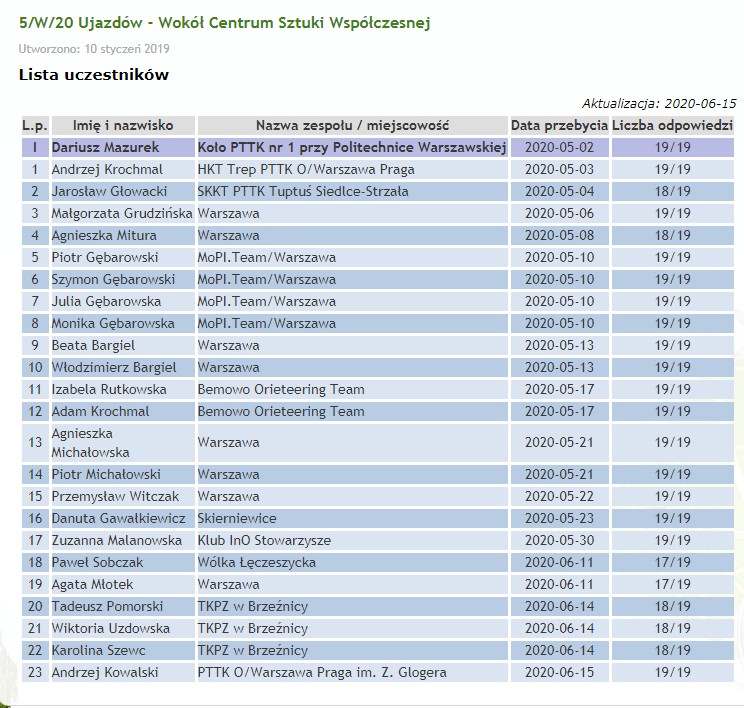Select the name Szymon Gębarowski
This screenshot has width=744, height=708.
(x=113, y=279)
